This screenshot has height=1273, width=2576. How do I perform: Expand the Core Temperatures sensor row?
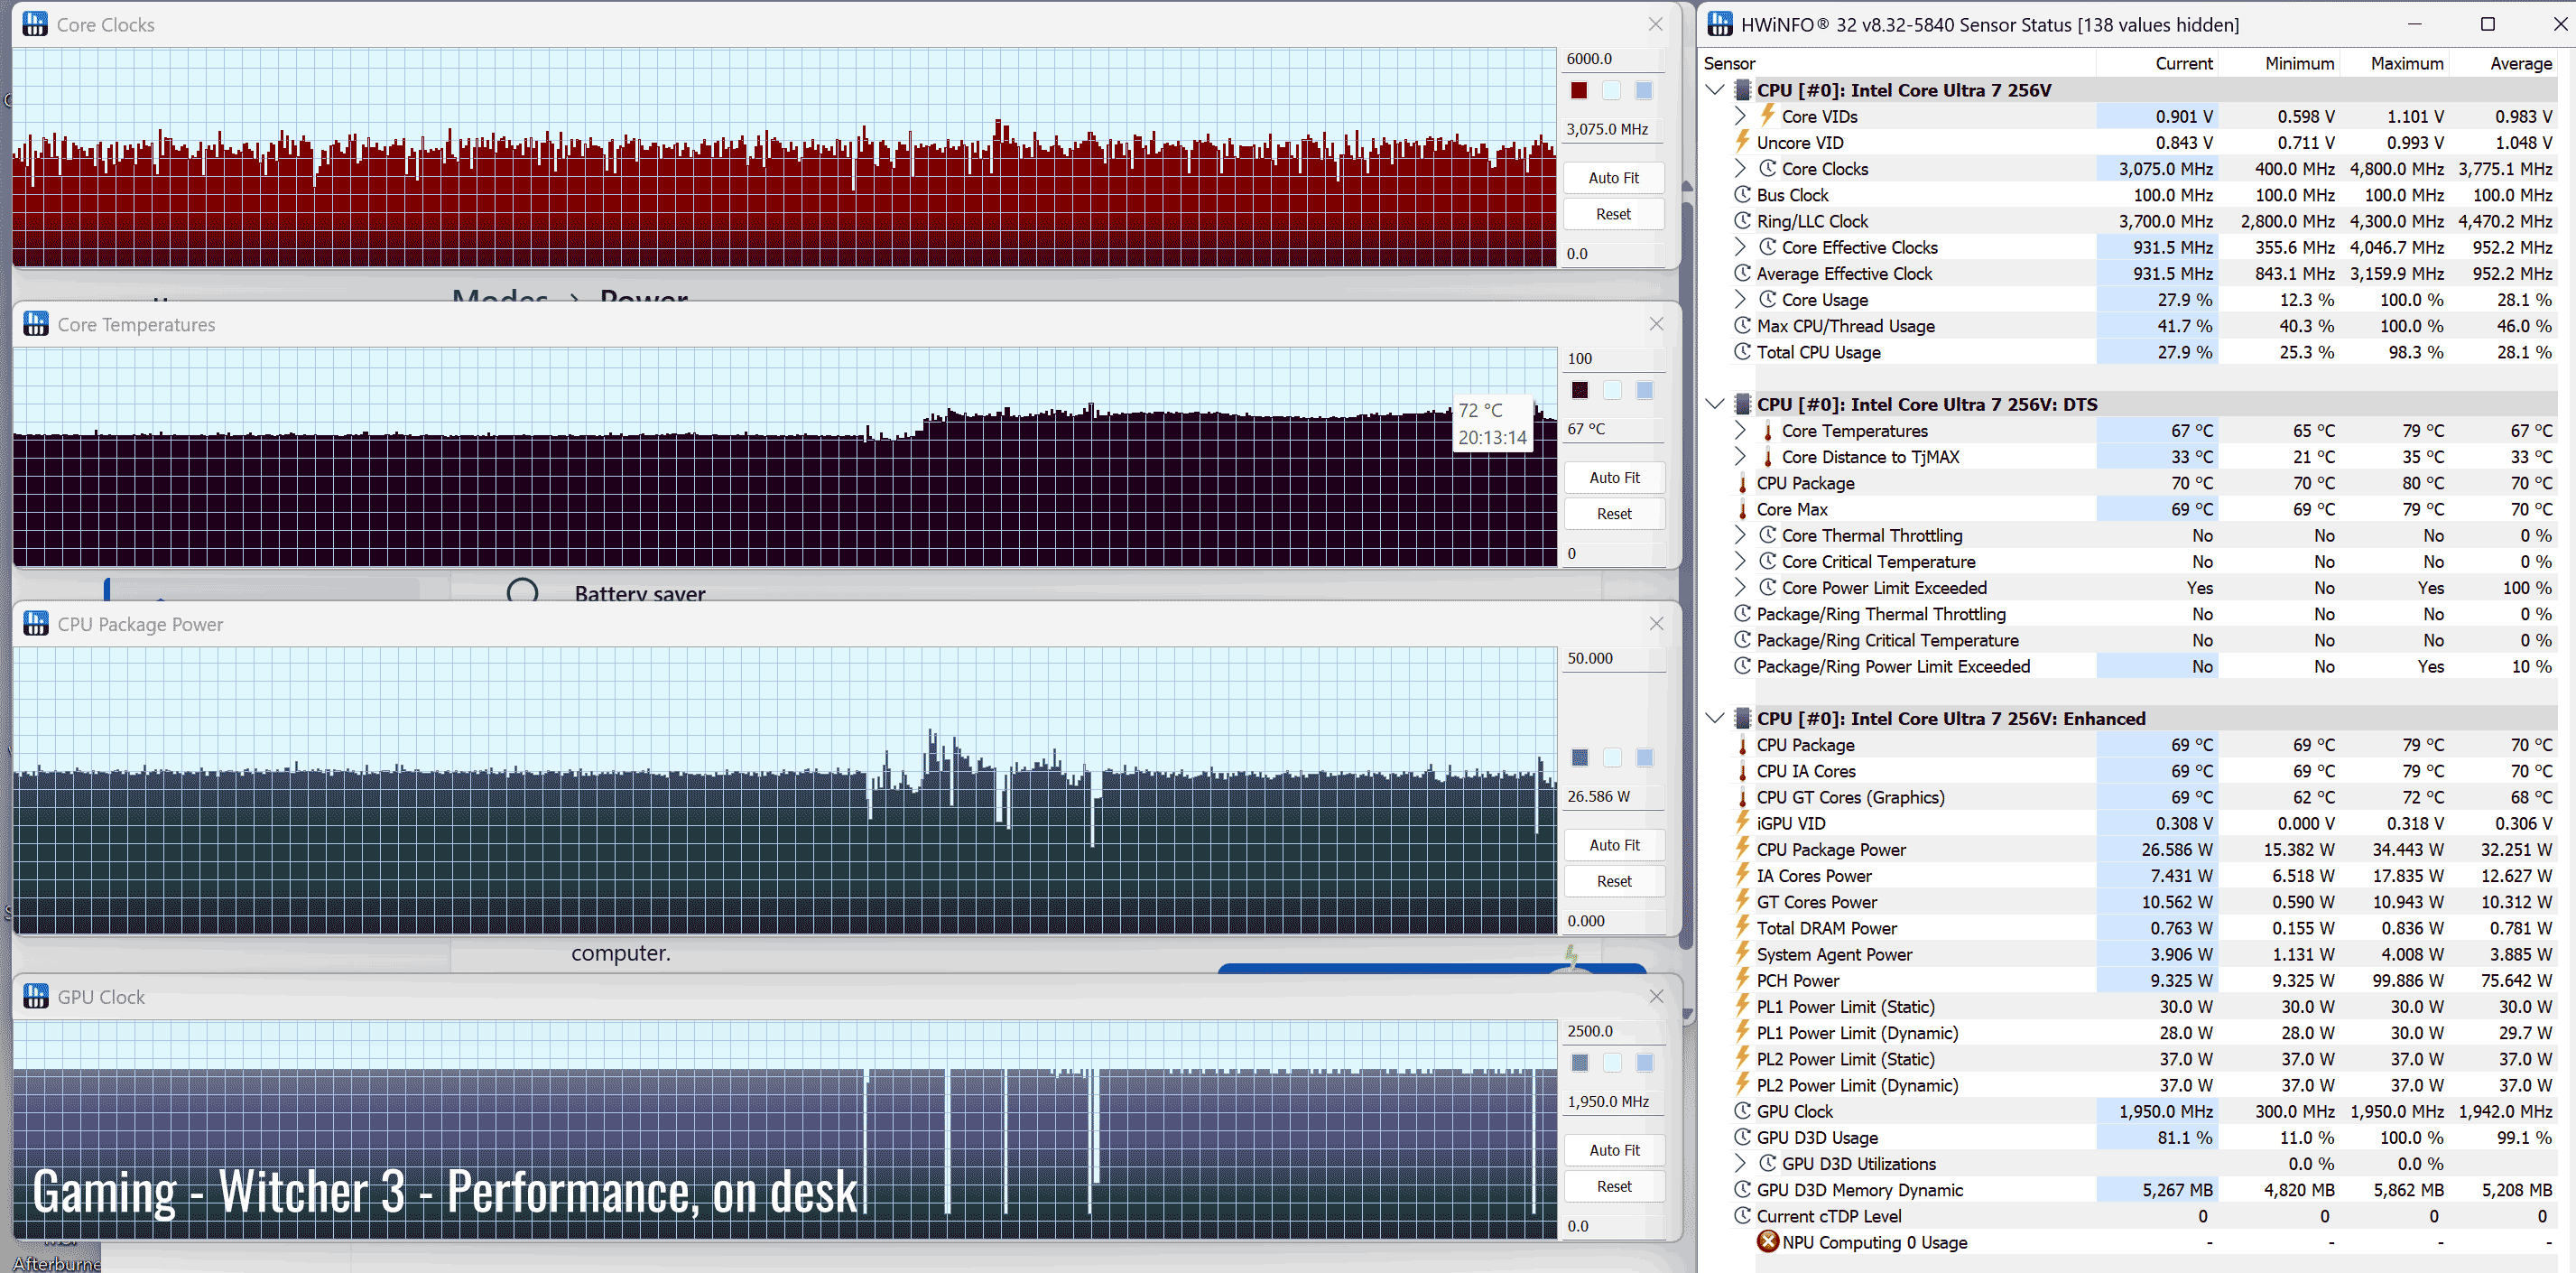1740,430
